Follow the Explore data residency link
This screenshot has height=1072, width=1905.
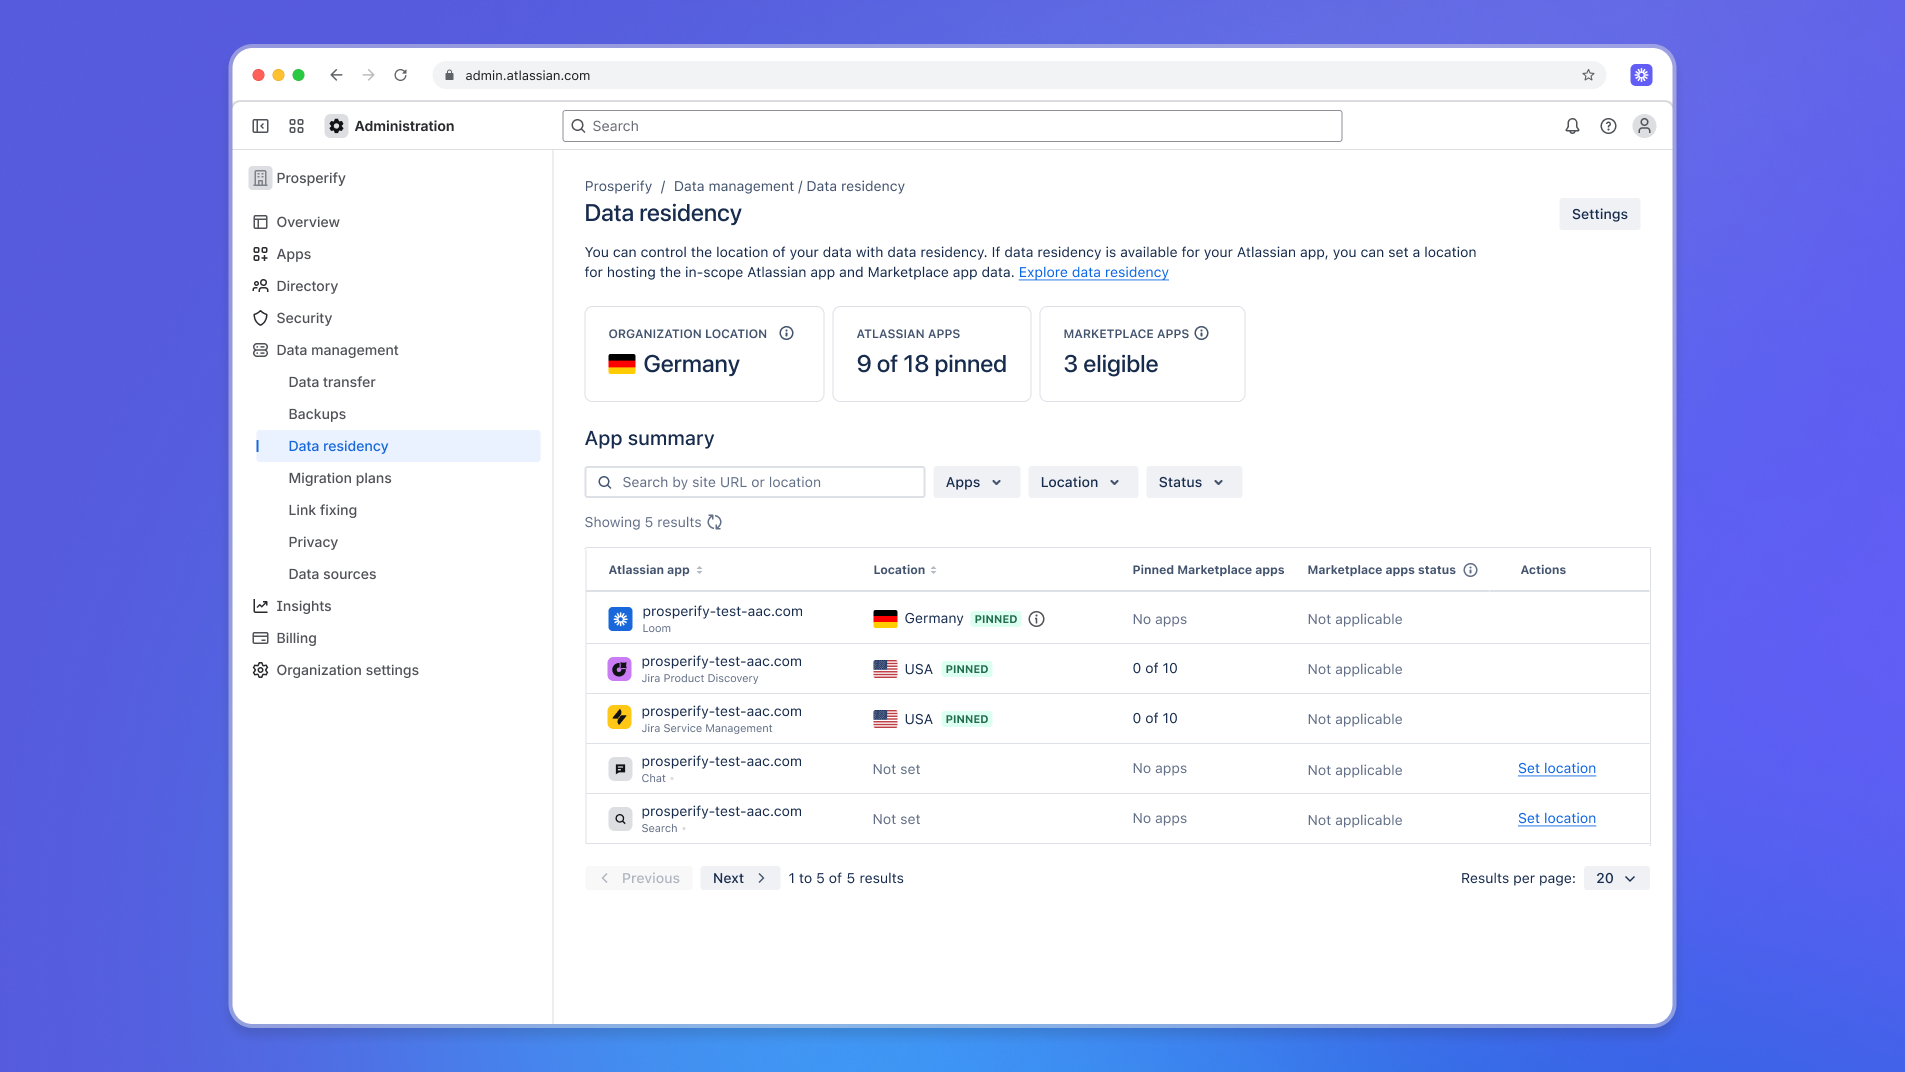[1093, 272]
